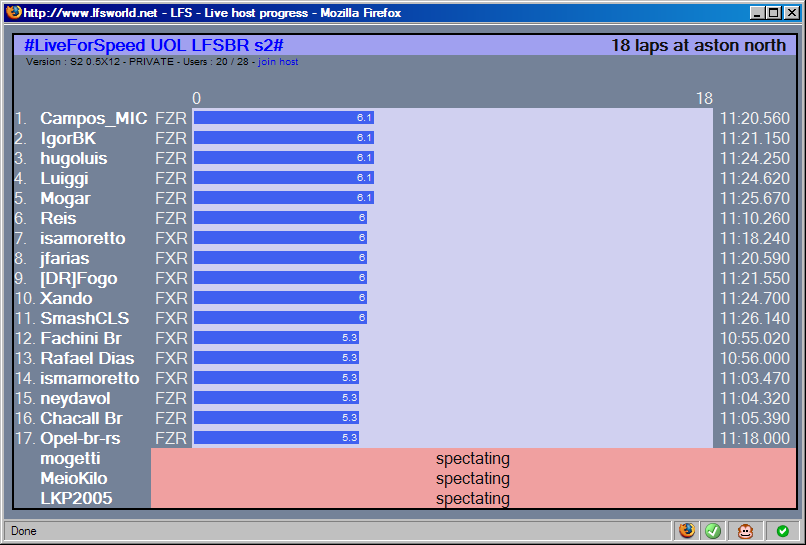Select driver name jfarias
This screenshot has width=806, height=545.
(x=65, y=258)
